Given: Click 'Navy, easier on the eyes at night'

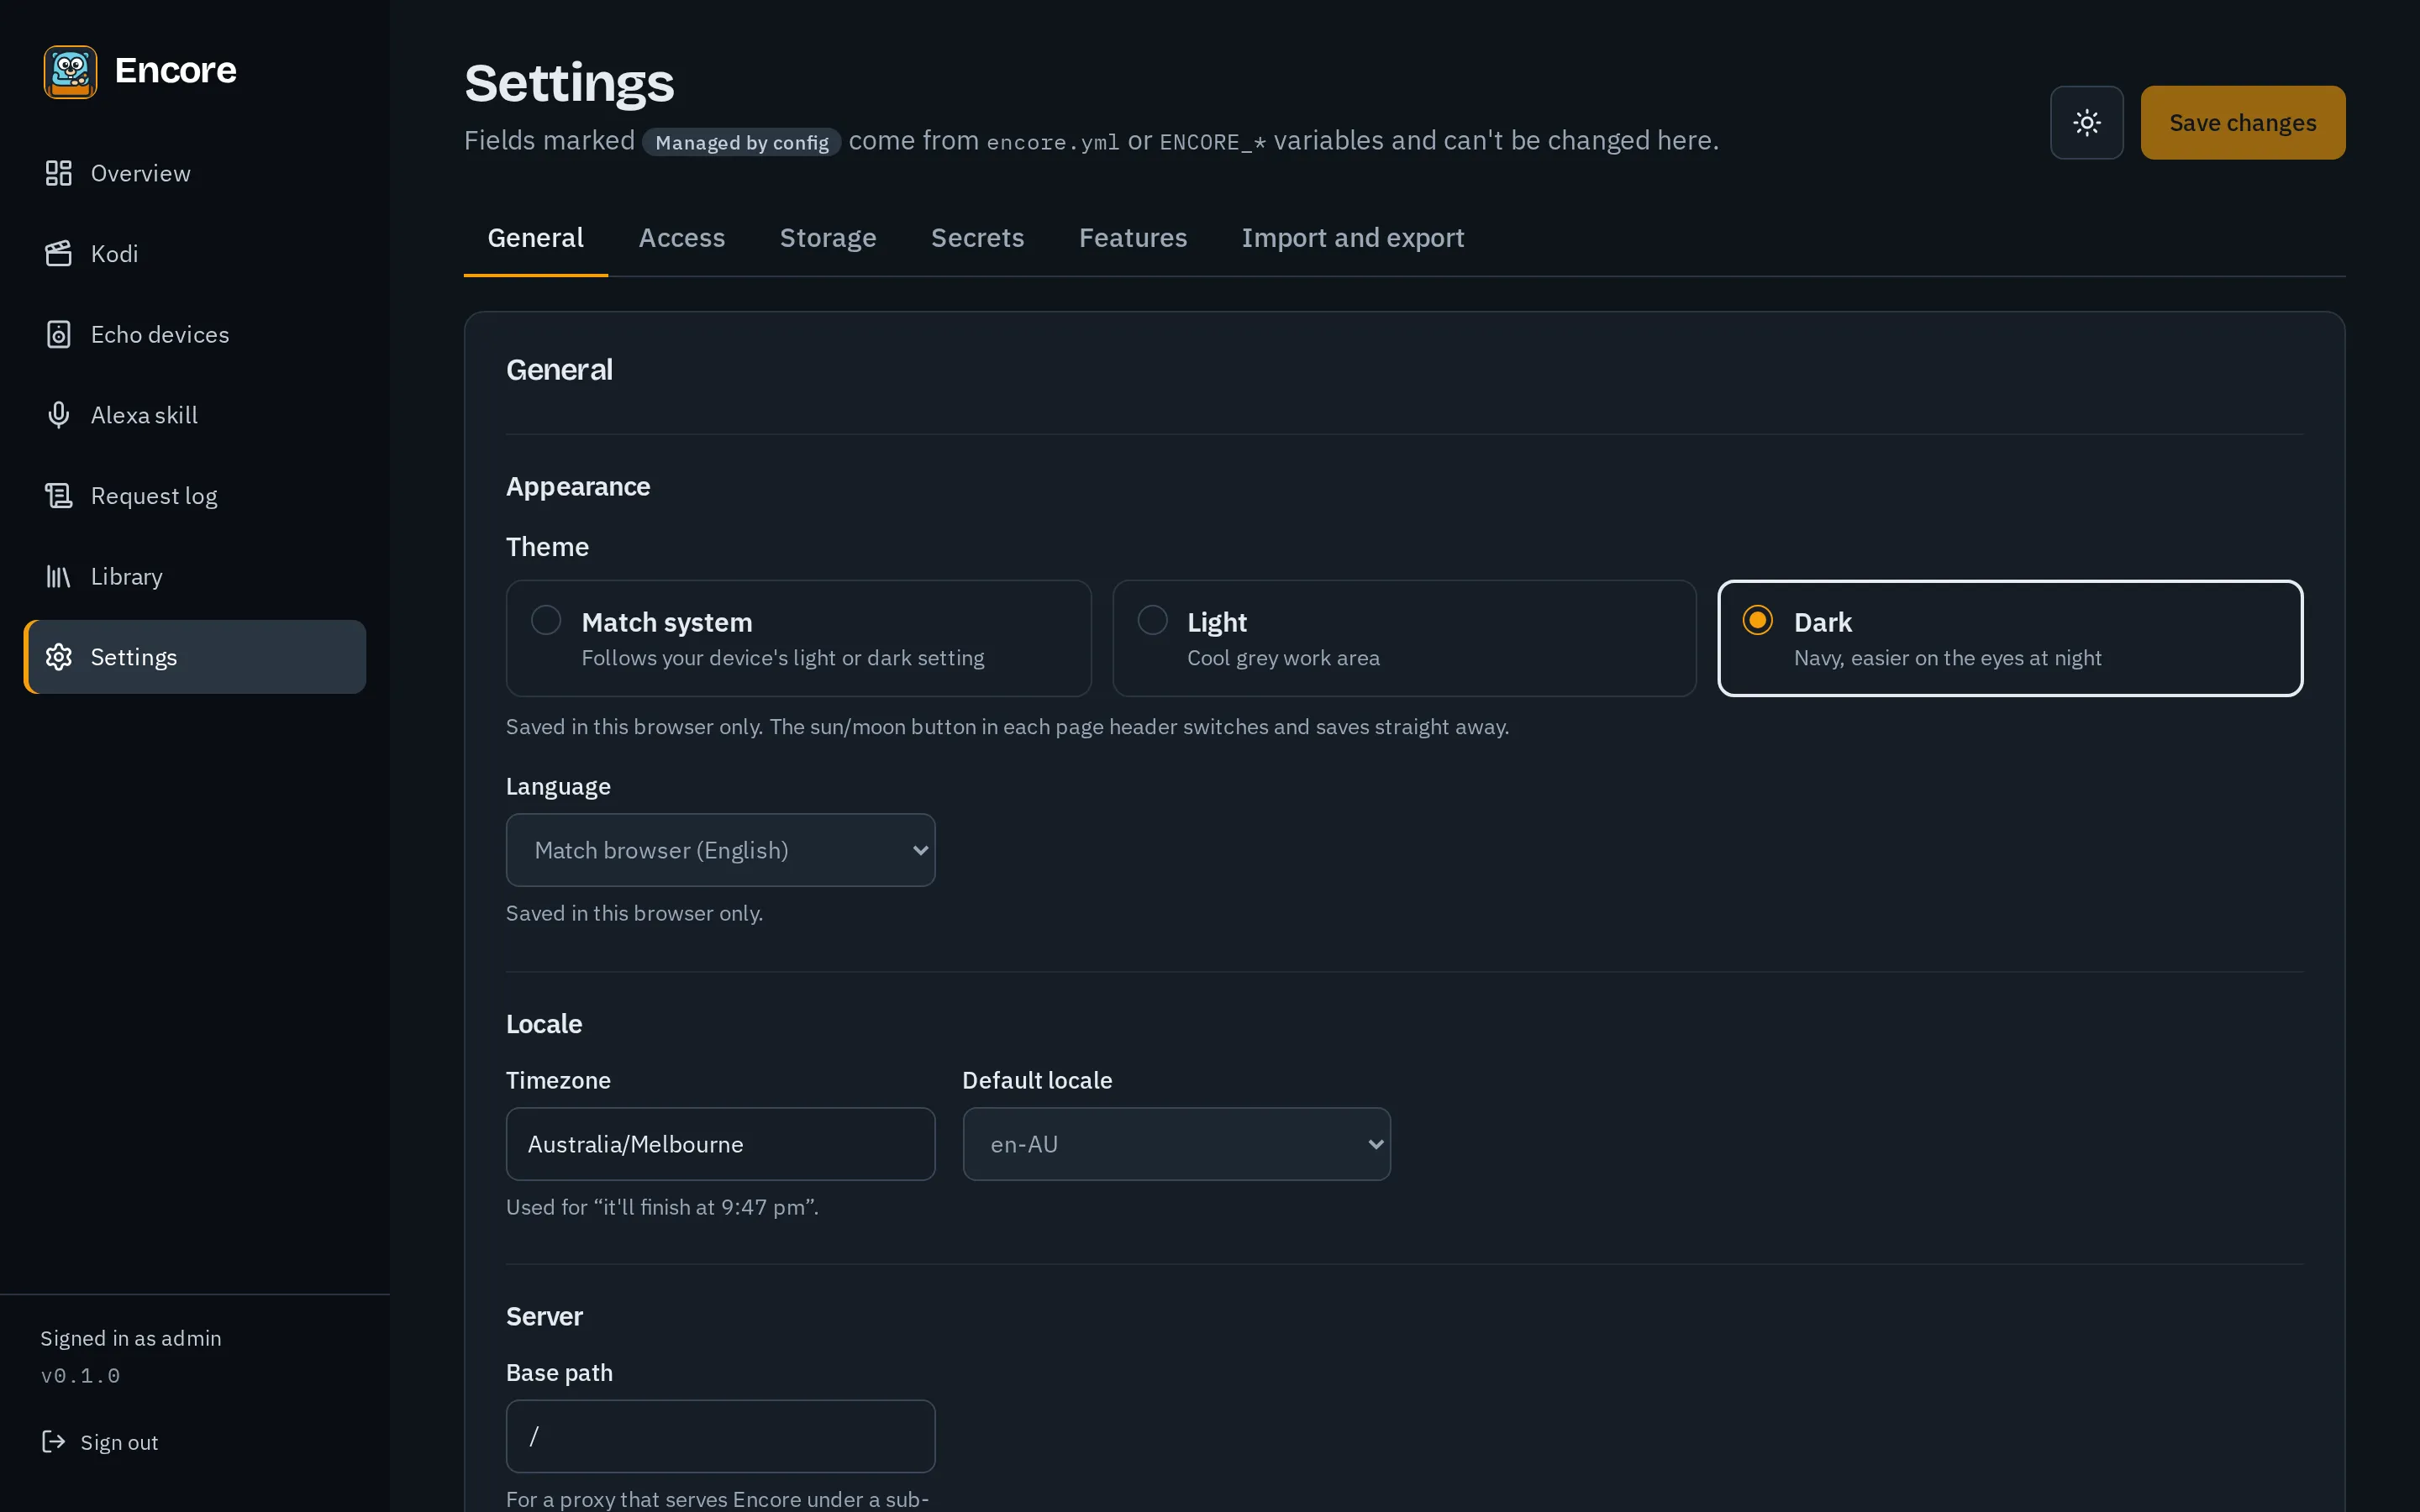Looking at the screenshot, I should [1947, 658].
